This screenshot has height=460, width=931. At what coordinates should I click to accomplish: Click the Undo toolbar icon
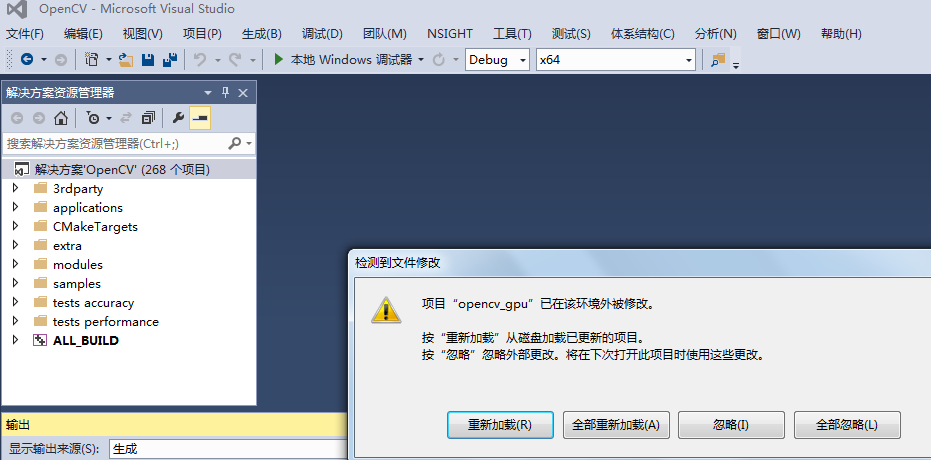(201, 59)
